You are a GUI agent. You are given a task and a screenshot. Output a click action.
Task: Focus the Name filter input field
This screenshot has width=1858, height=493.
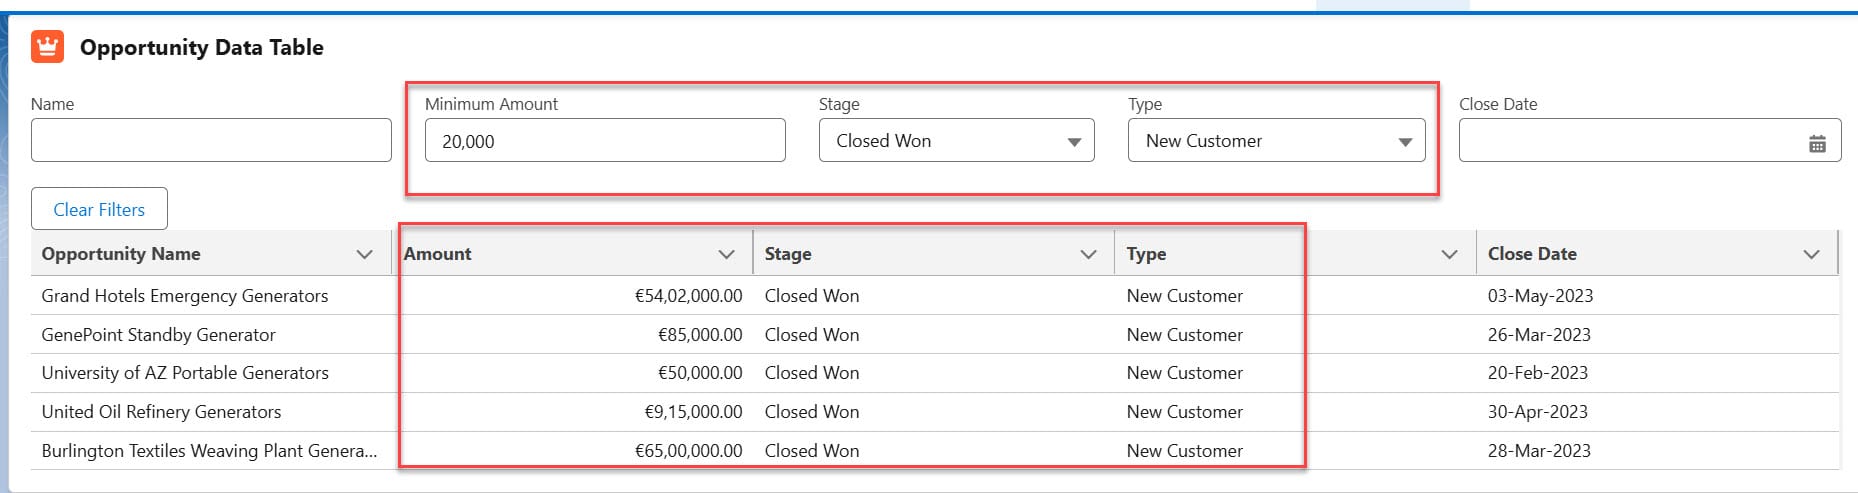pyautogui.click(x=211, y=140)
